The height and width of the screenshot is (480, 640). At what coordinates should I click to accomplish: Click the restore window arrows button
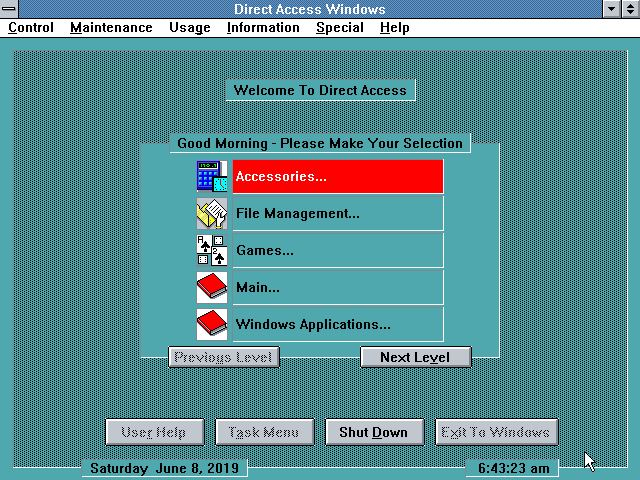(x=631, y=9)
